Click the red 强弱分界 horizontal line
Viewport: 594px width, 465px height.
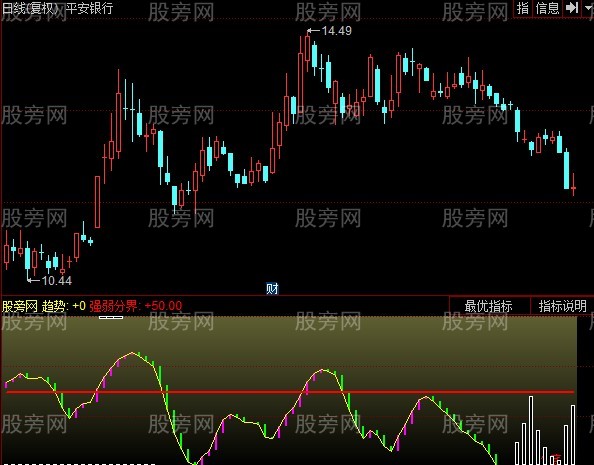pyautogui.click(x=290, y=392)
